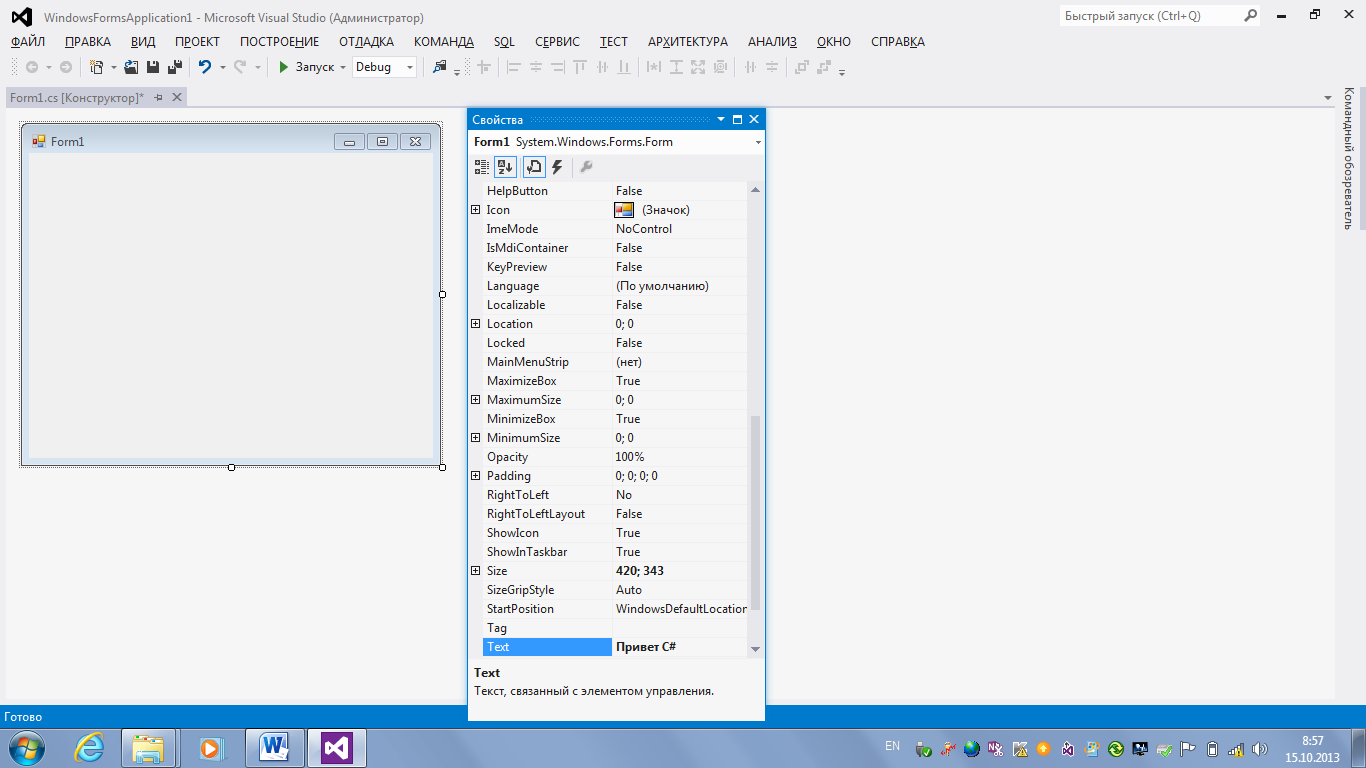
Task: Open the SQL menu
Action: [x=504, y=42]
